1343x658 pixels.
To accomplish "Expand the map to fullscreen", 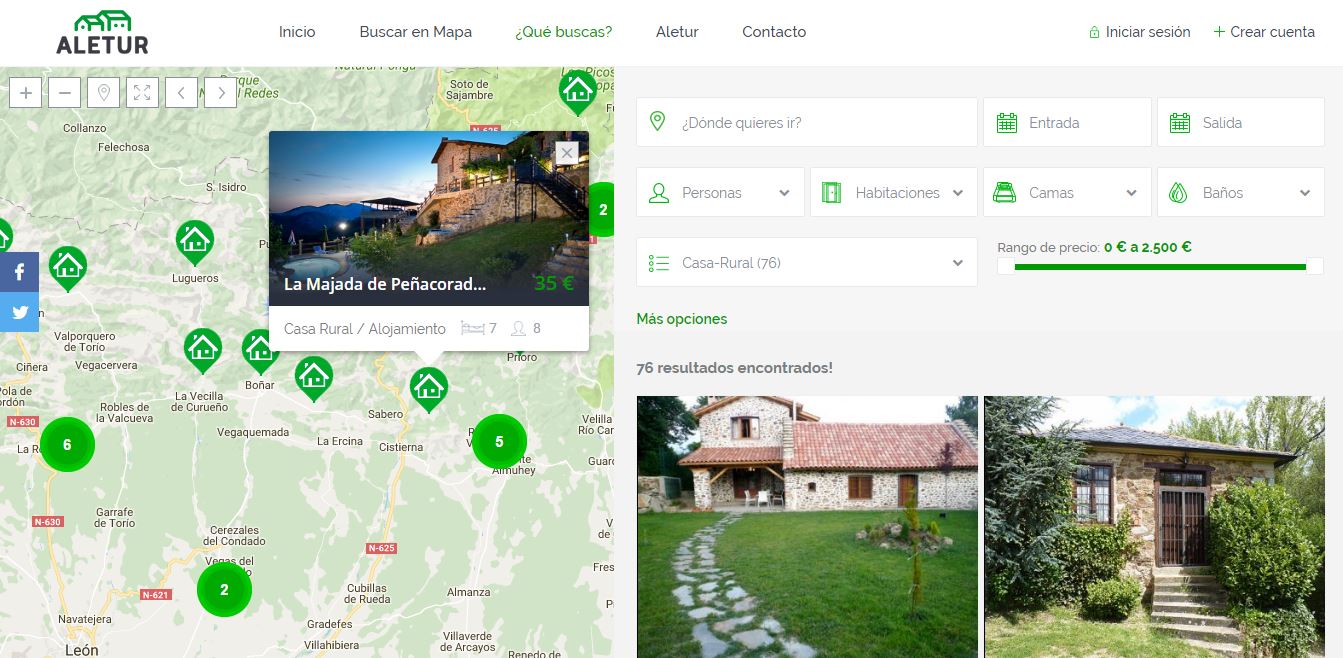I will pyautogui.click(x=142, y=93).
